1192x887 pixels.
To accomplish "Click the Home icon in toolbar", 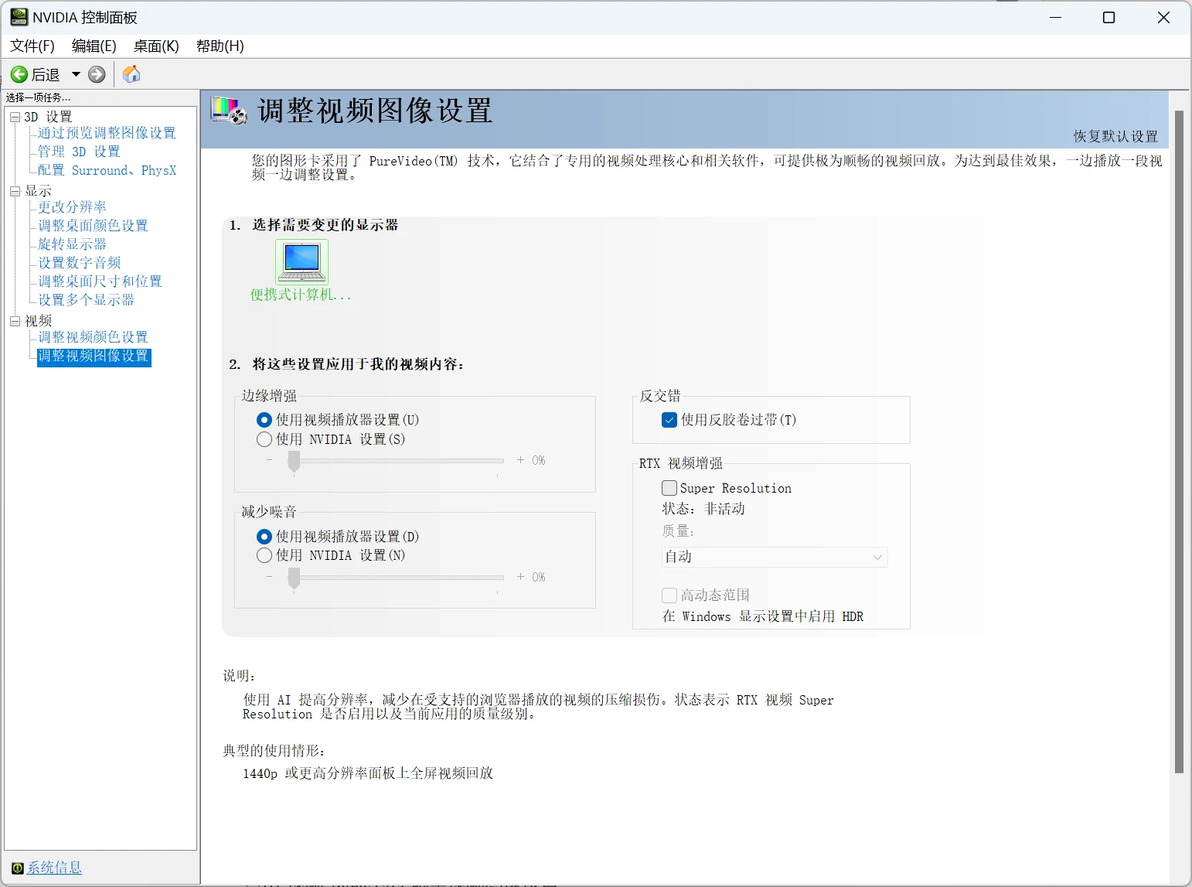I will click(x=132, y=74).
